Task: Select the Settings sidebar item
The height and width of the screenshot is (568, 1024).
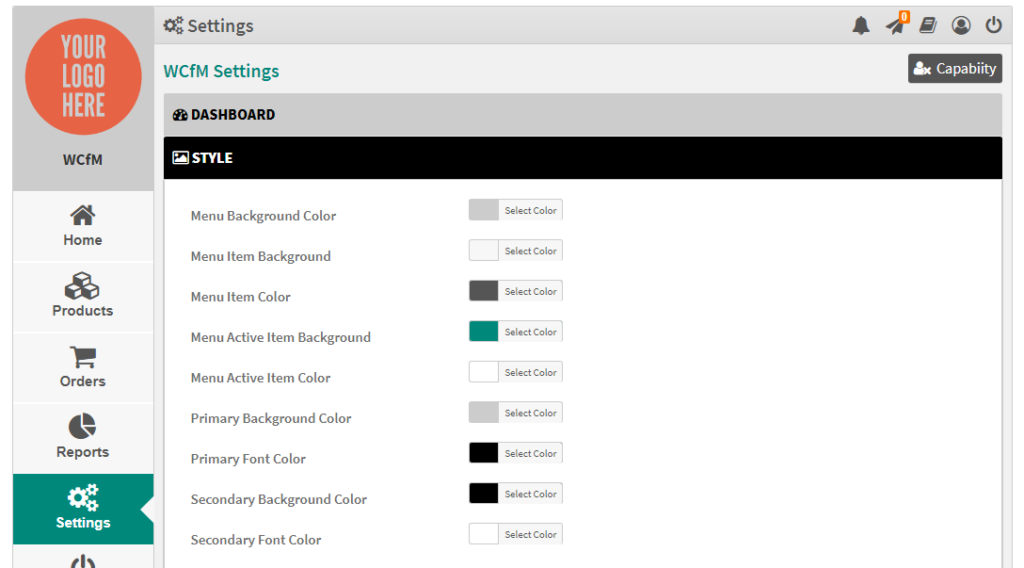Action: pyautogui.click(x=83, y=509)
